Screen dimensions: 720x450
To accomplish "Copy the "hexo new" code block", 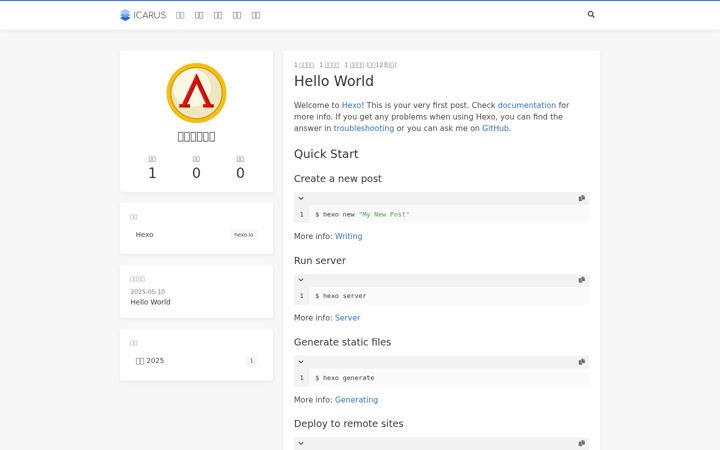I will tap(581, 198).
